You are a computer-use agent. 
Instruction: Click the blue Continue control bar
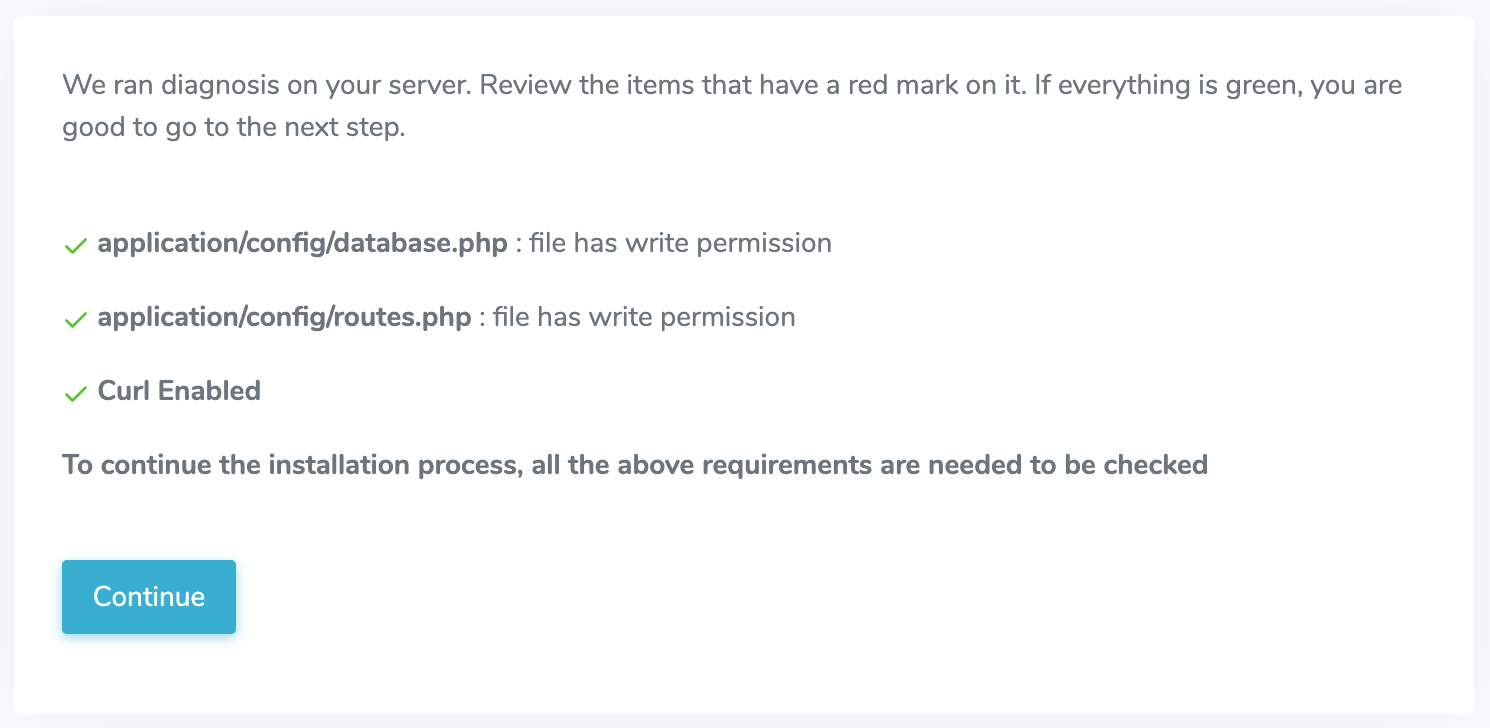[148, 596]
